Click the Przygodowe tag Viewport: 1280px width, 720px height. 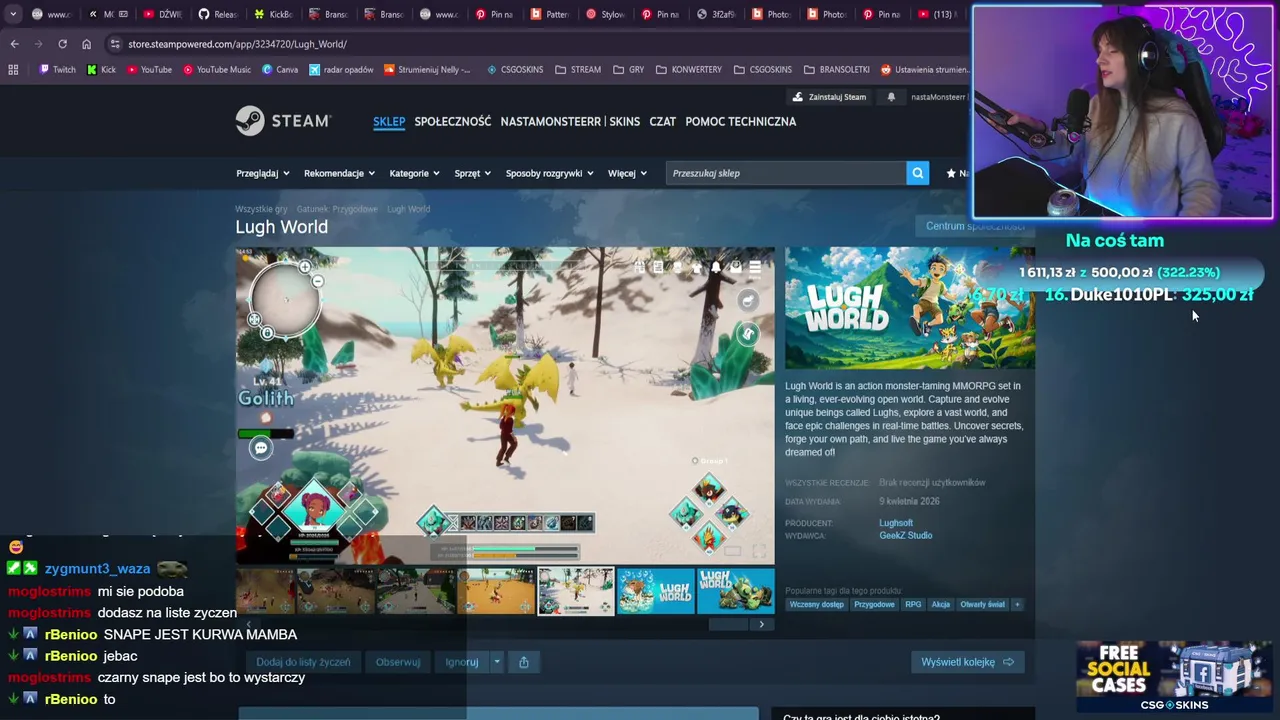tap(874, 604)
